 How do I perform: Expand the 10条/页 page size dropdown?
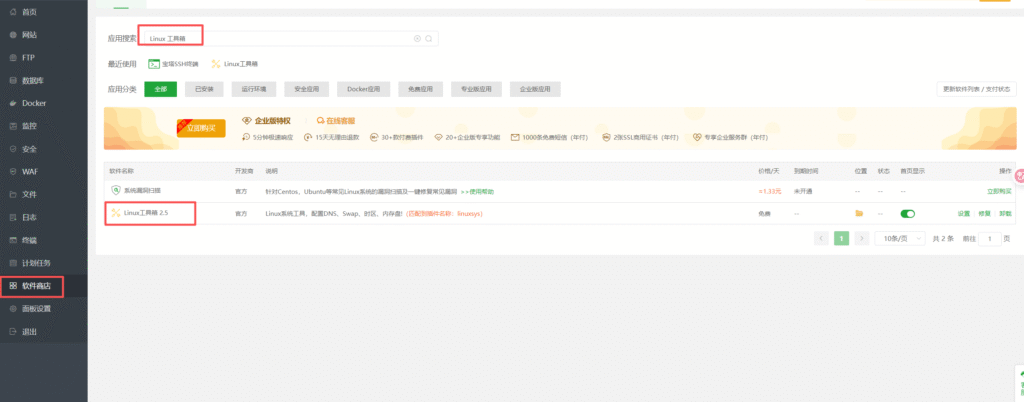pos(898,239)
